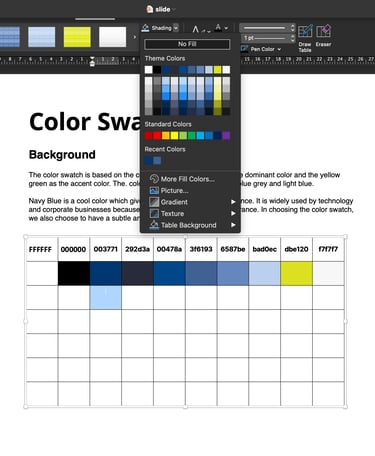Open the pen style line dropdown
Image resolution: width=375 pixels, height=456 pixels.
click(267, 28)
